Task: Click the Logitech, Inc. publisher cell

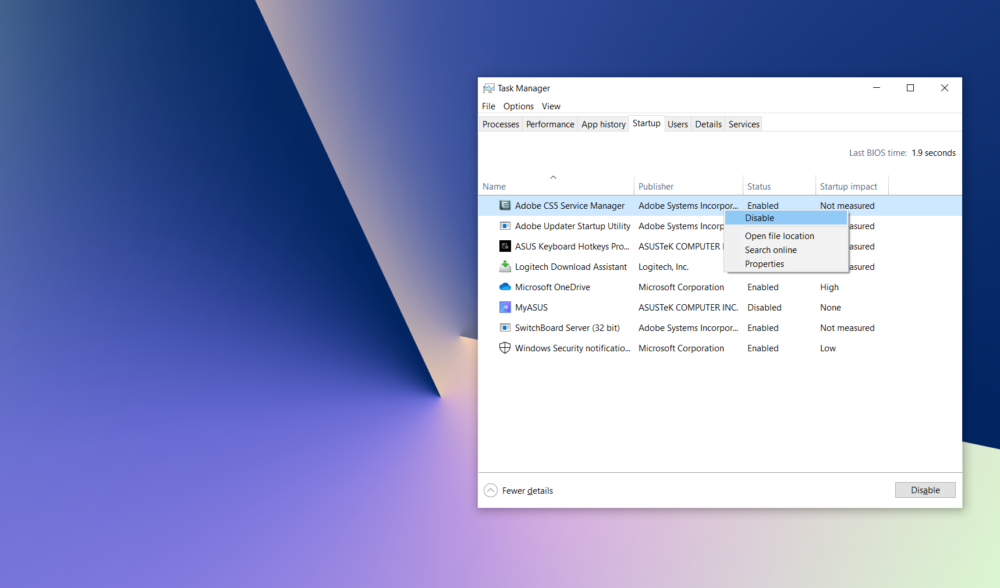Action: (x=663, y=267)
